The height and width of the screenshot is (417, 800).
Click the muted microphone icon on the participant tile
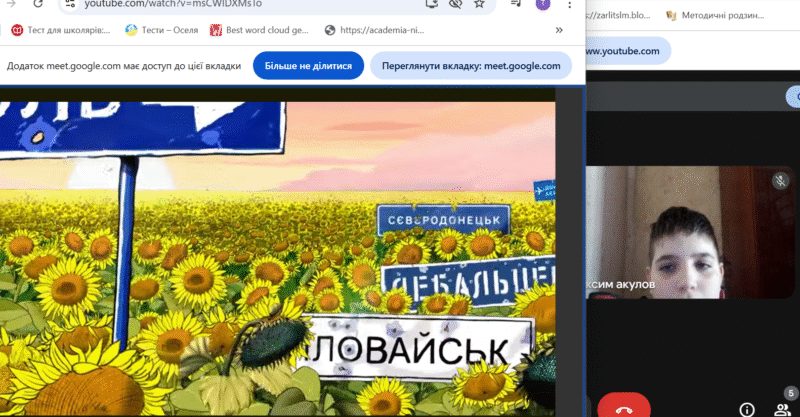point(780,181)
